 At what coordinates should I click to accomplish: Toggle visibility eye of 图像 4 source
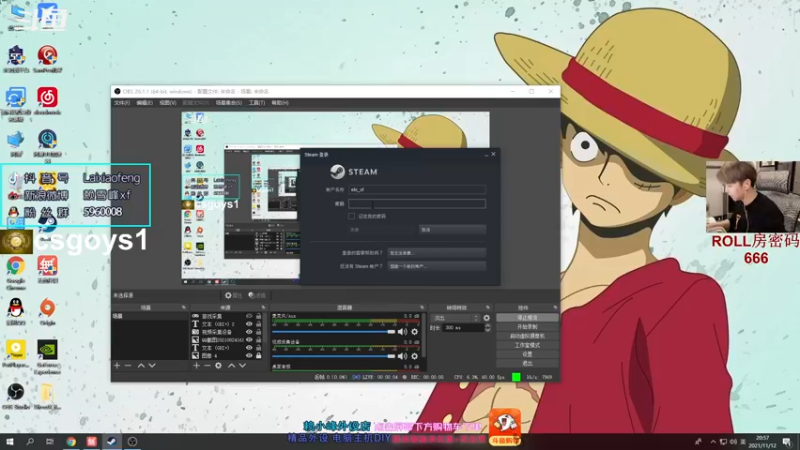249,356
